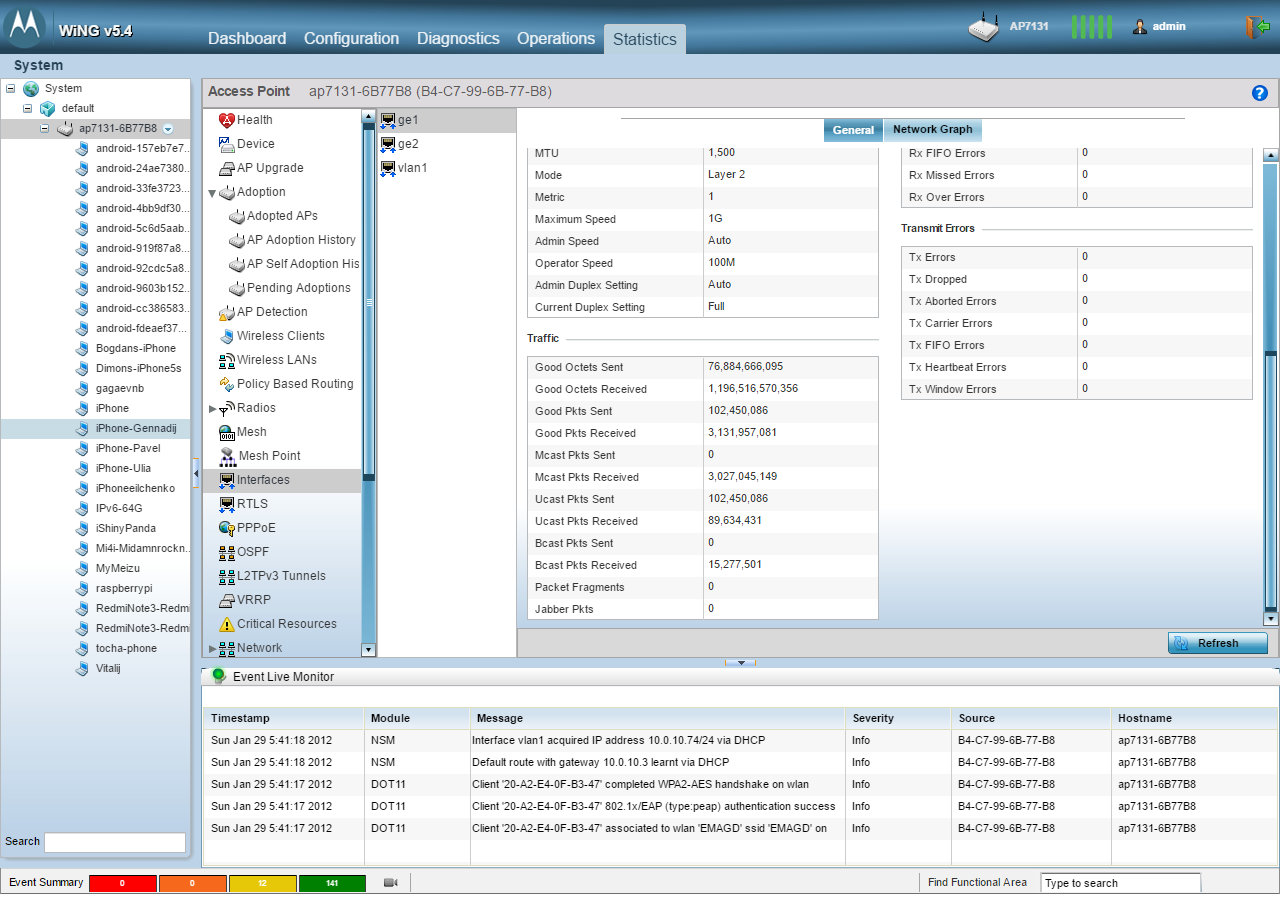The height and width of the screenshot is (898, 1280).
Task: Click the System tree Search field
Action: (x=115, y=842)
